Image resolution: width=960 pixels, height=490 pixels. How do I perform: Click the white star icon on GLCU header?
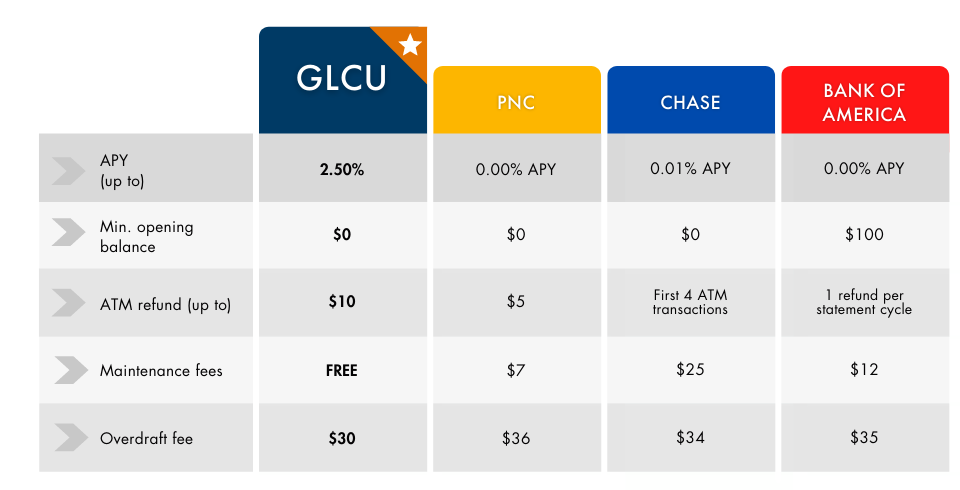(410, 45)
